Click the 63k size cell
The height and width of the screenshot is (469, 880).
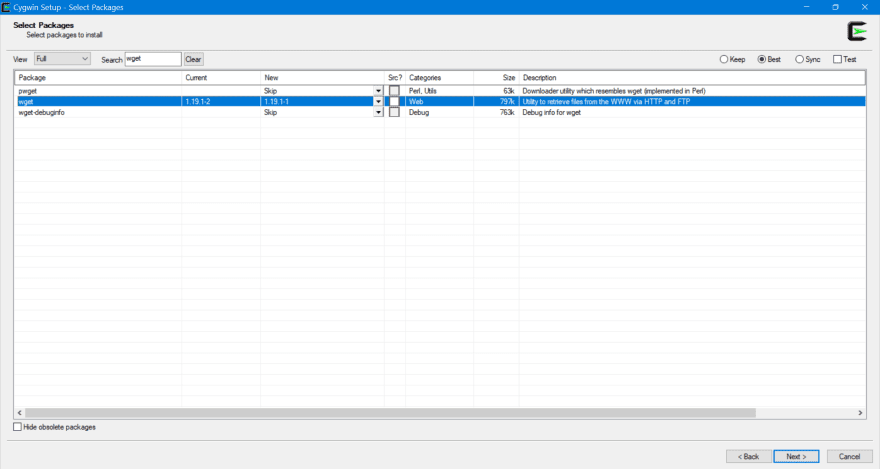tap(509, 91)
